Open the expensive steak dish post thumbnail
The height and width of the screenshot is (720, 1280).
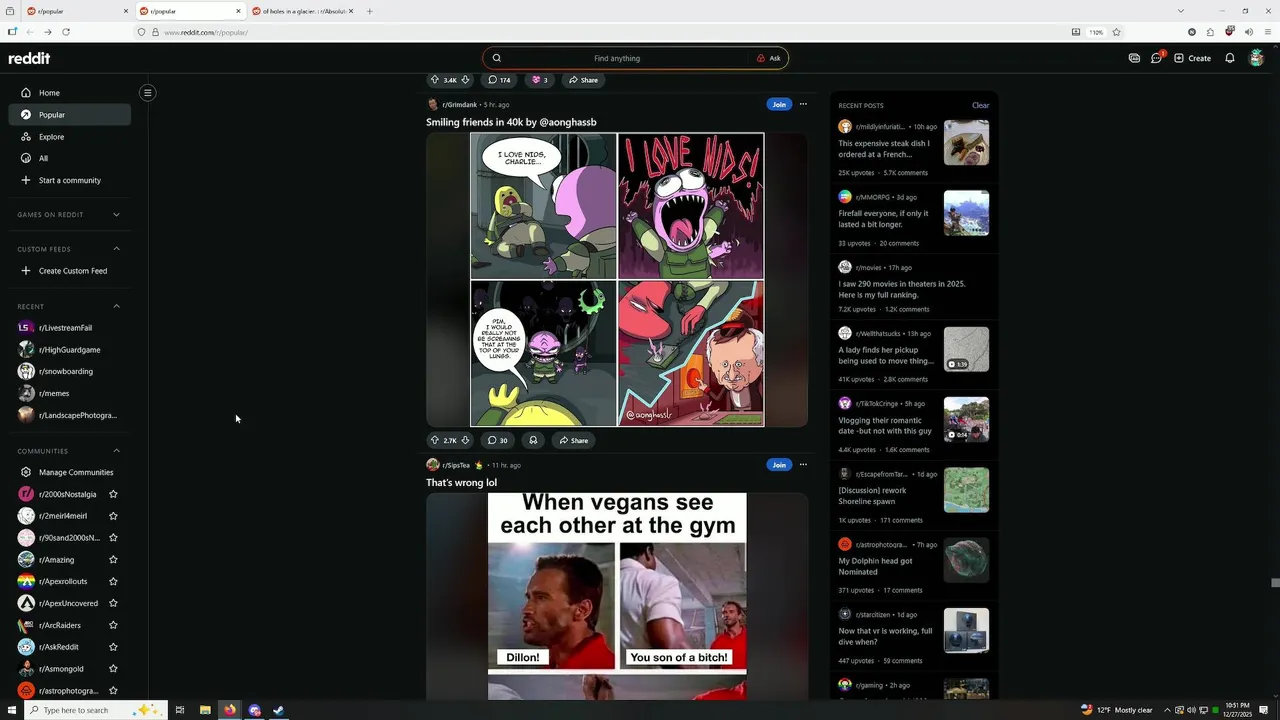pyautogui.click(x=966, y=143)
